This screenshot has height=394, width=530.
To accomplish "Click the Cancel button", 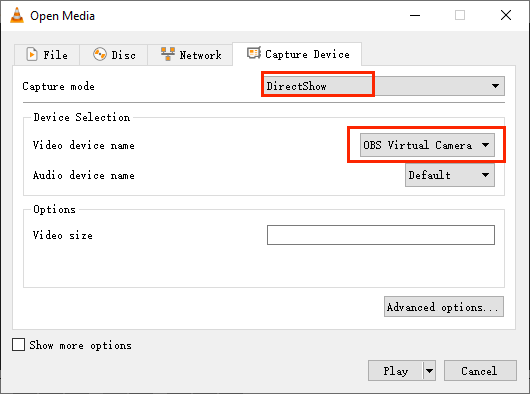I will click(x=480, y=371).
